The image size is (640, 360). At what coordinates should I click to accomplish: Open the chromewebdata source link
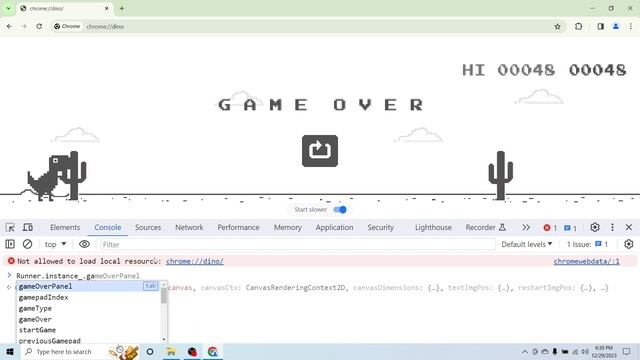[x=586, y=261]
